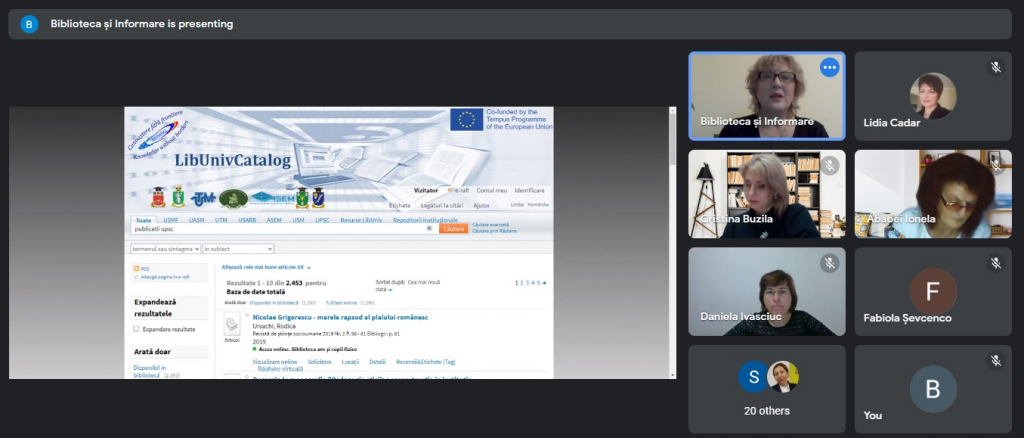Viewport: 1024px width, 438px height.
Task: Click muted microphone icon on Ababei Ionela tile
Action: [x=995, y=165]
